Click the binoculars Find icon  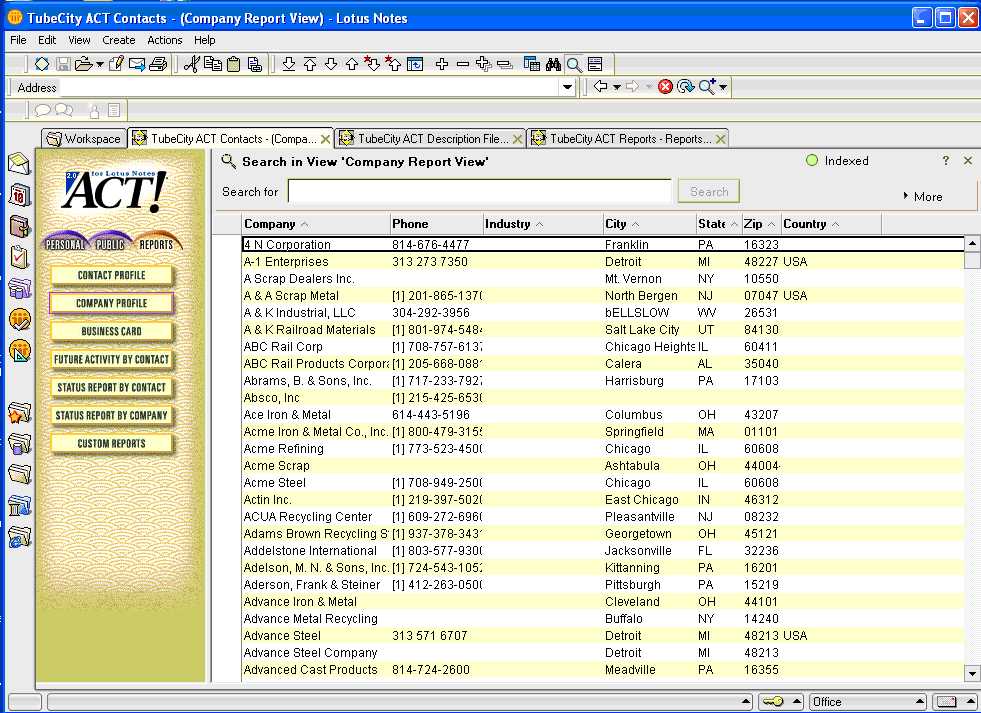(x=553, y=64)
